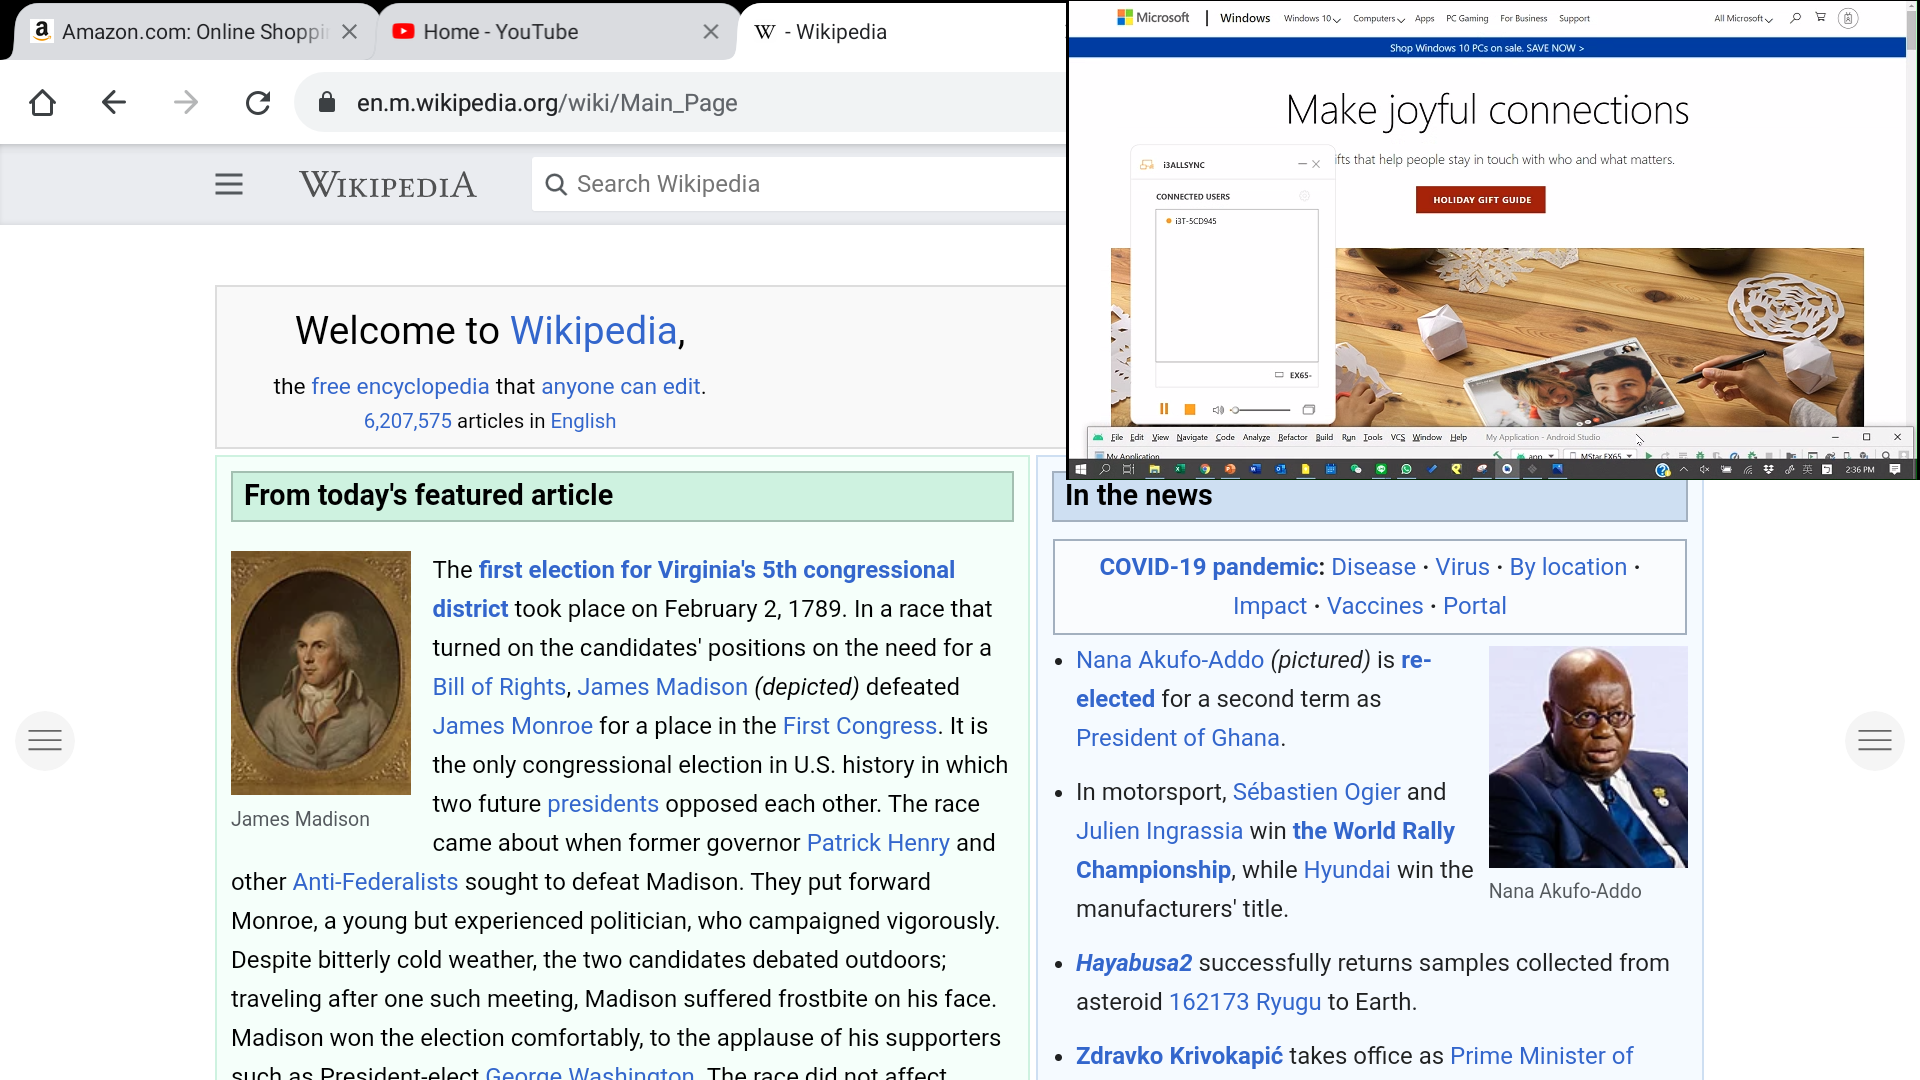
Task: Adjust the volume slider in i3ALLSYNC
Action: (1260, 409)
